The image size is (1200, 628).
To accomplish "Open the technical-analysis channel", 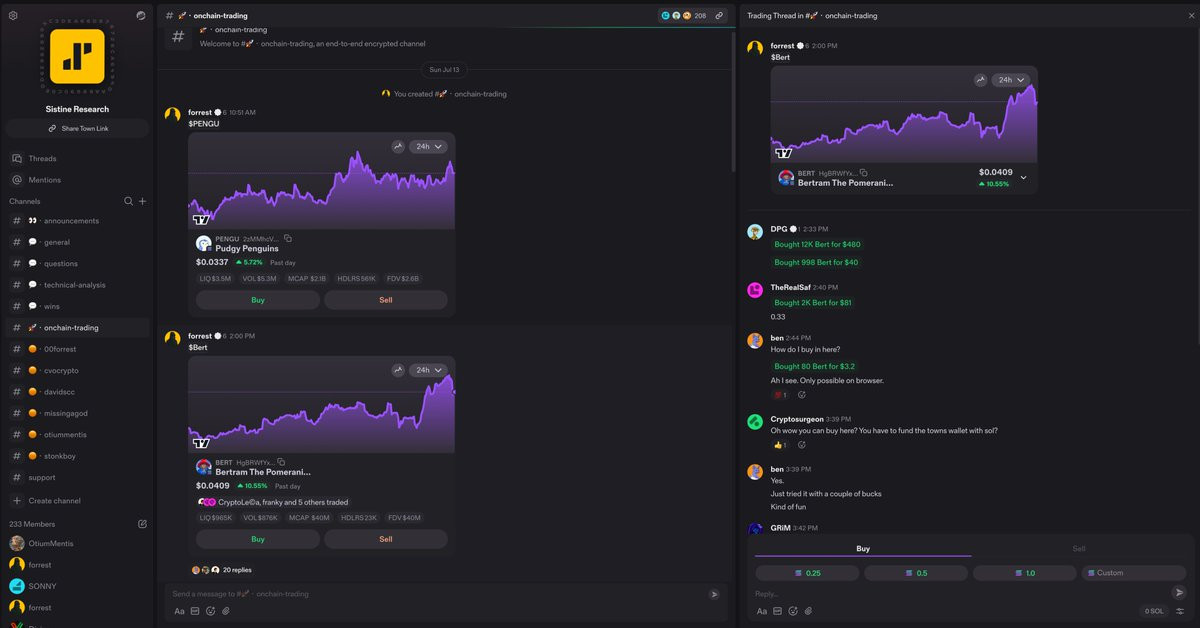I will point(77,285).
